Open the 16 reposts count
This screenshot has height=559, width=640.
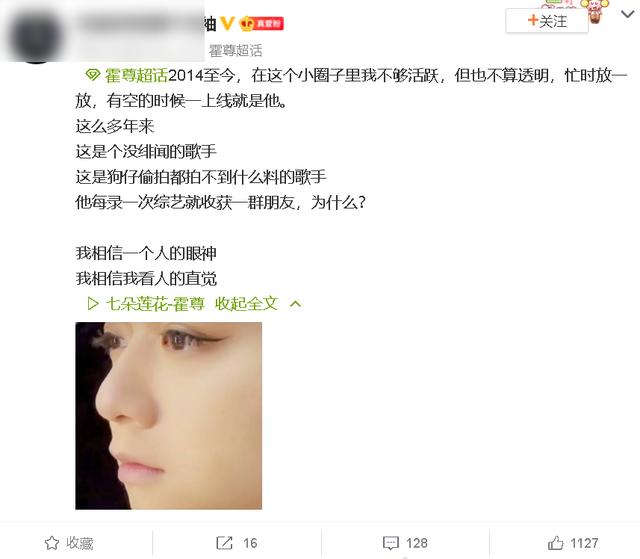coord(250,543)
